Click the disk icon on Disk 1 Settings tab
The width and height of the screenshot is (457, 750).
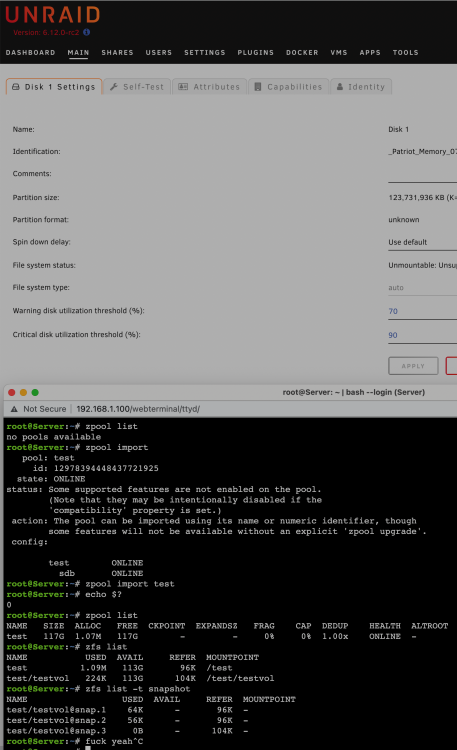16,87
